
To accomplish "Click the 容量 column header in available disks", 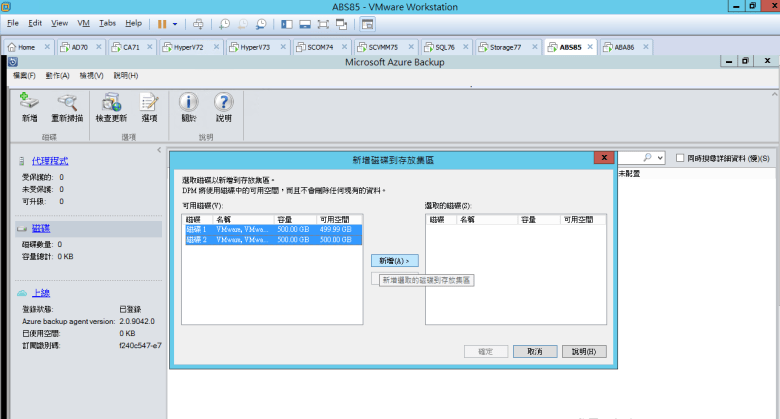I will (286, 218).
